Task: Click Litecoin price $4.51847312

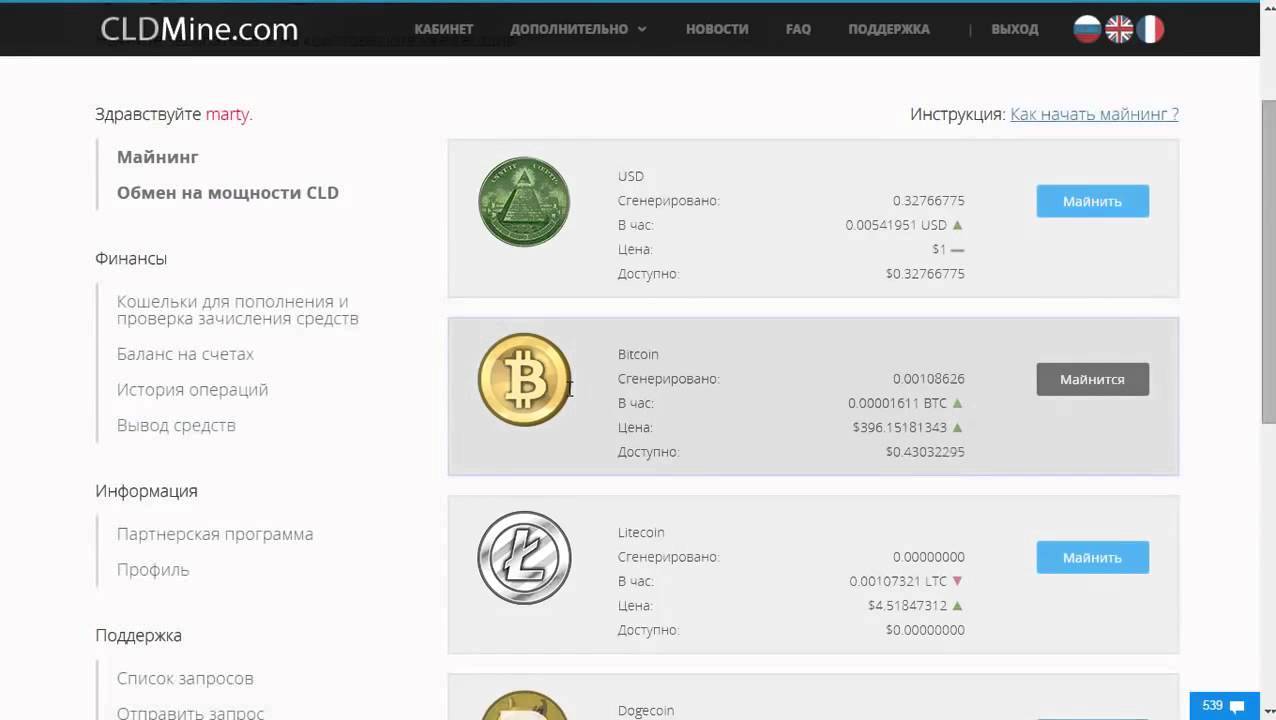Action: pyautogui.click(x=907, y=606)
